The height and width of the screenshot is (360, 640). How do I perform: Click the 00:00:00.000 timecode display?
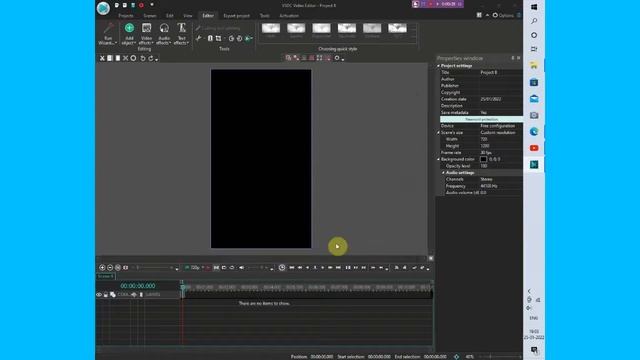coord(138,286)
